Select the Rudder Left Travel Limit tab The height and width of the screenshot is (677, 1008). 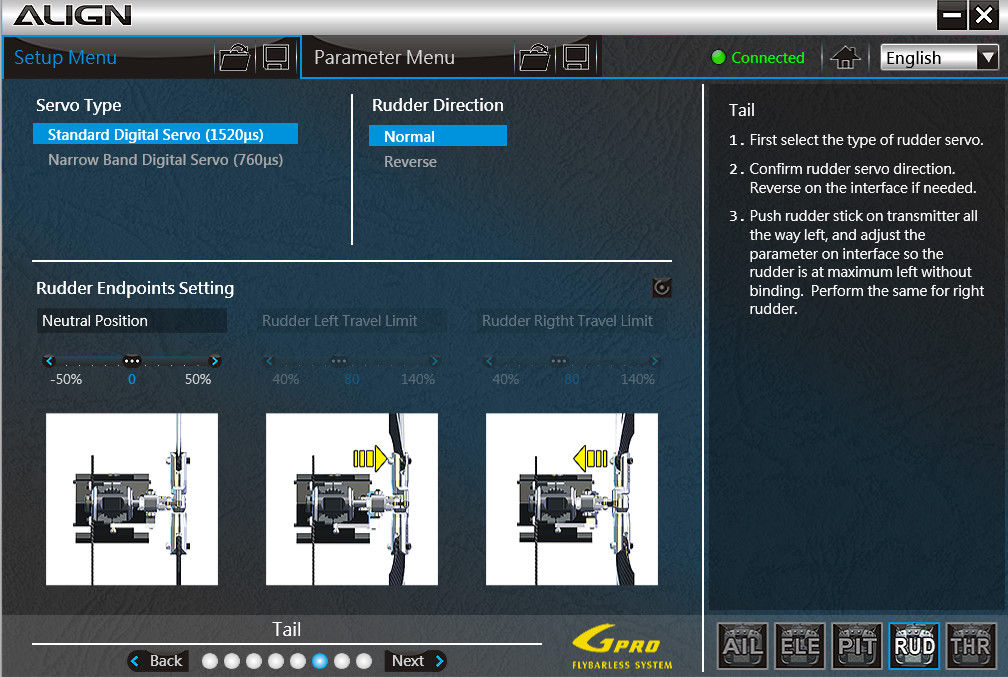351,321
